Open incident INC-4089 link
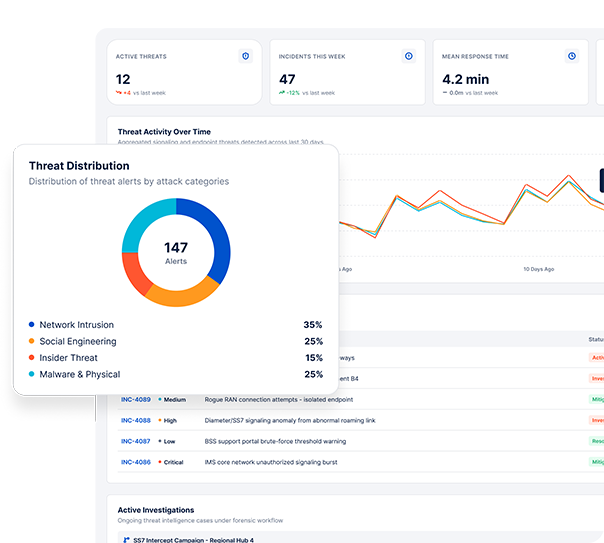This screenshot has height=543, width=604. click(136, 399)
